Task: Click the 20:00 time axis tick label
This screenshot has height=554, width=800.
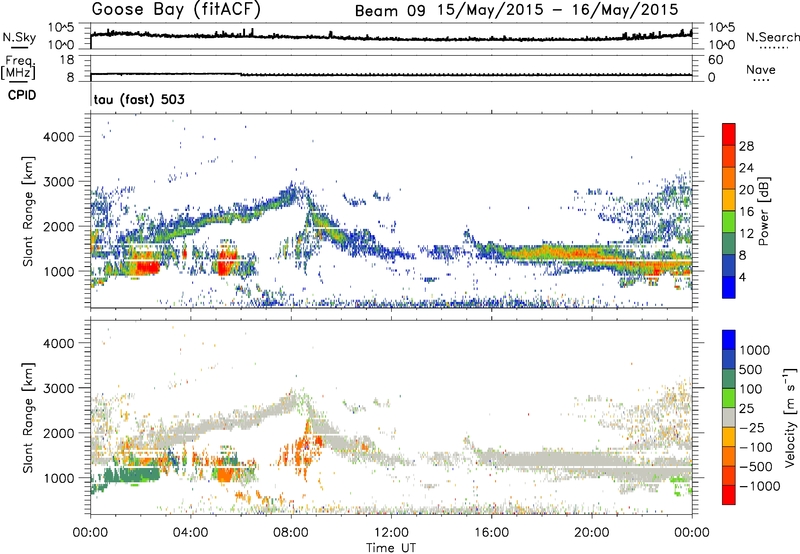Action: click(x=592, y=533)
